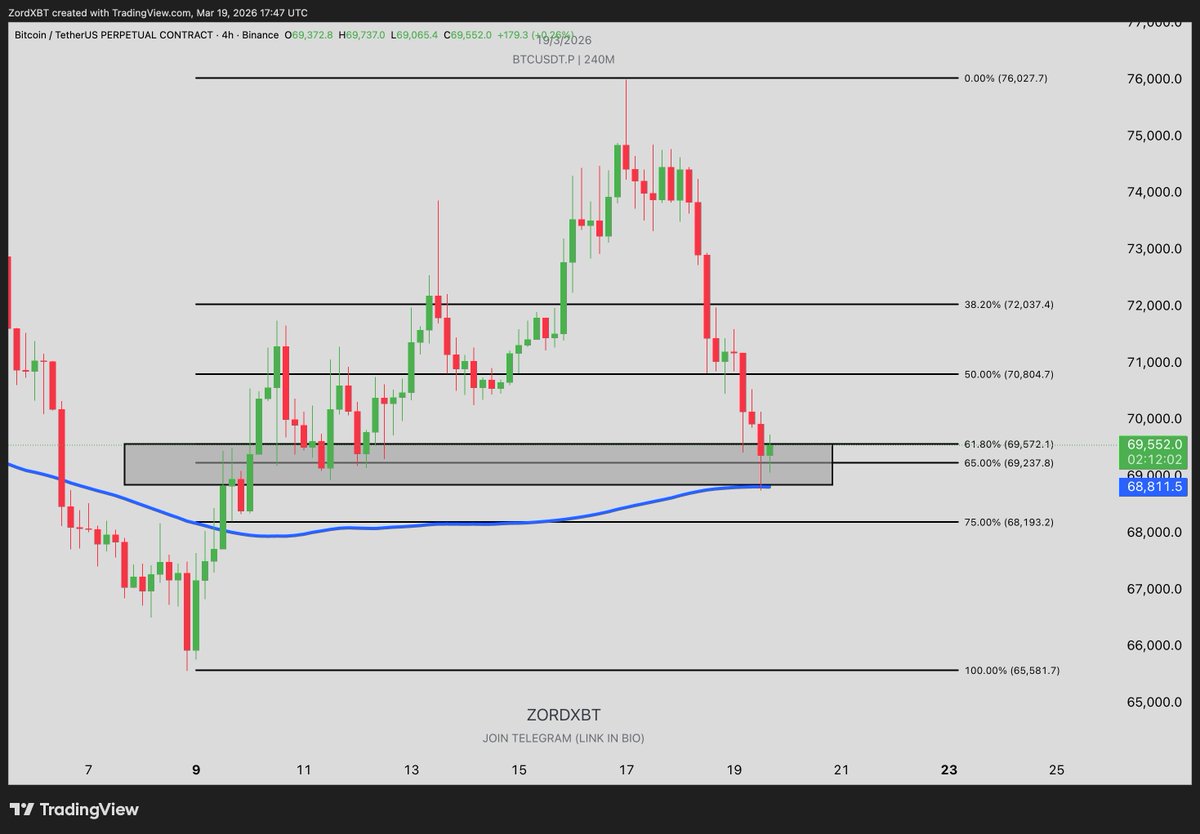Click date 25 on the time axis
This screenshot has height=834, width=1200.
1056,769
